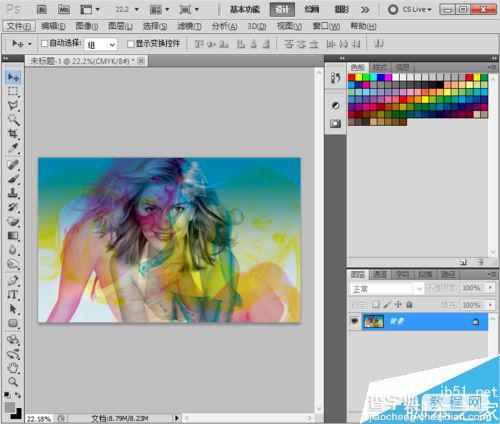Select the Gradient tool
This screenshot has height=424, width=500.
[x=13, y=236]
